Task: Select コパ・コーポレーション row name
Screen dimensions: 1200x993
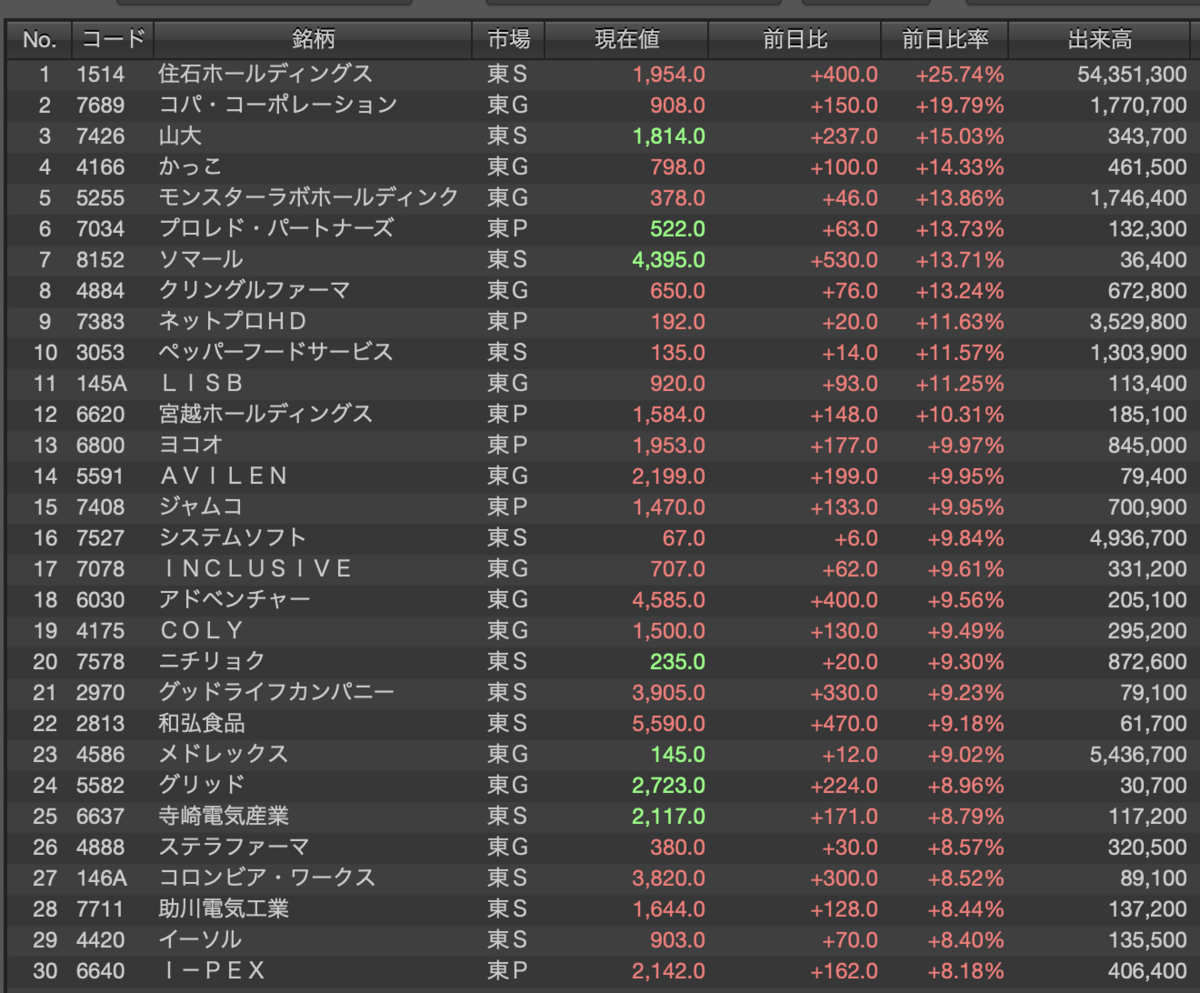Action: [x=278, y=105]
